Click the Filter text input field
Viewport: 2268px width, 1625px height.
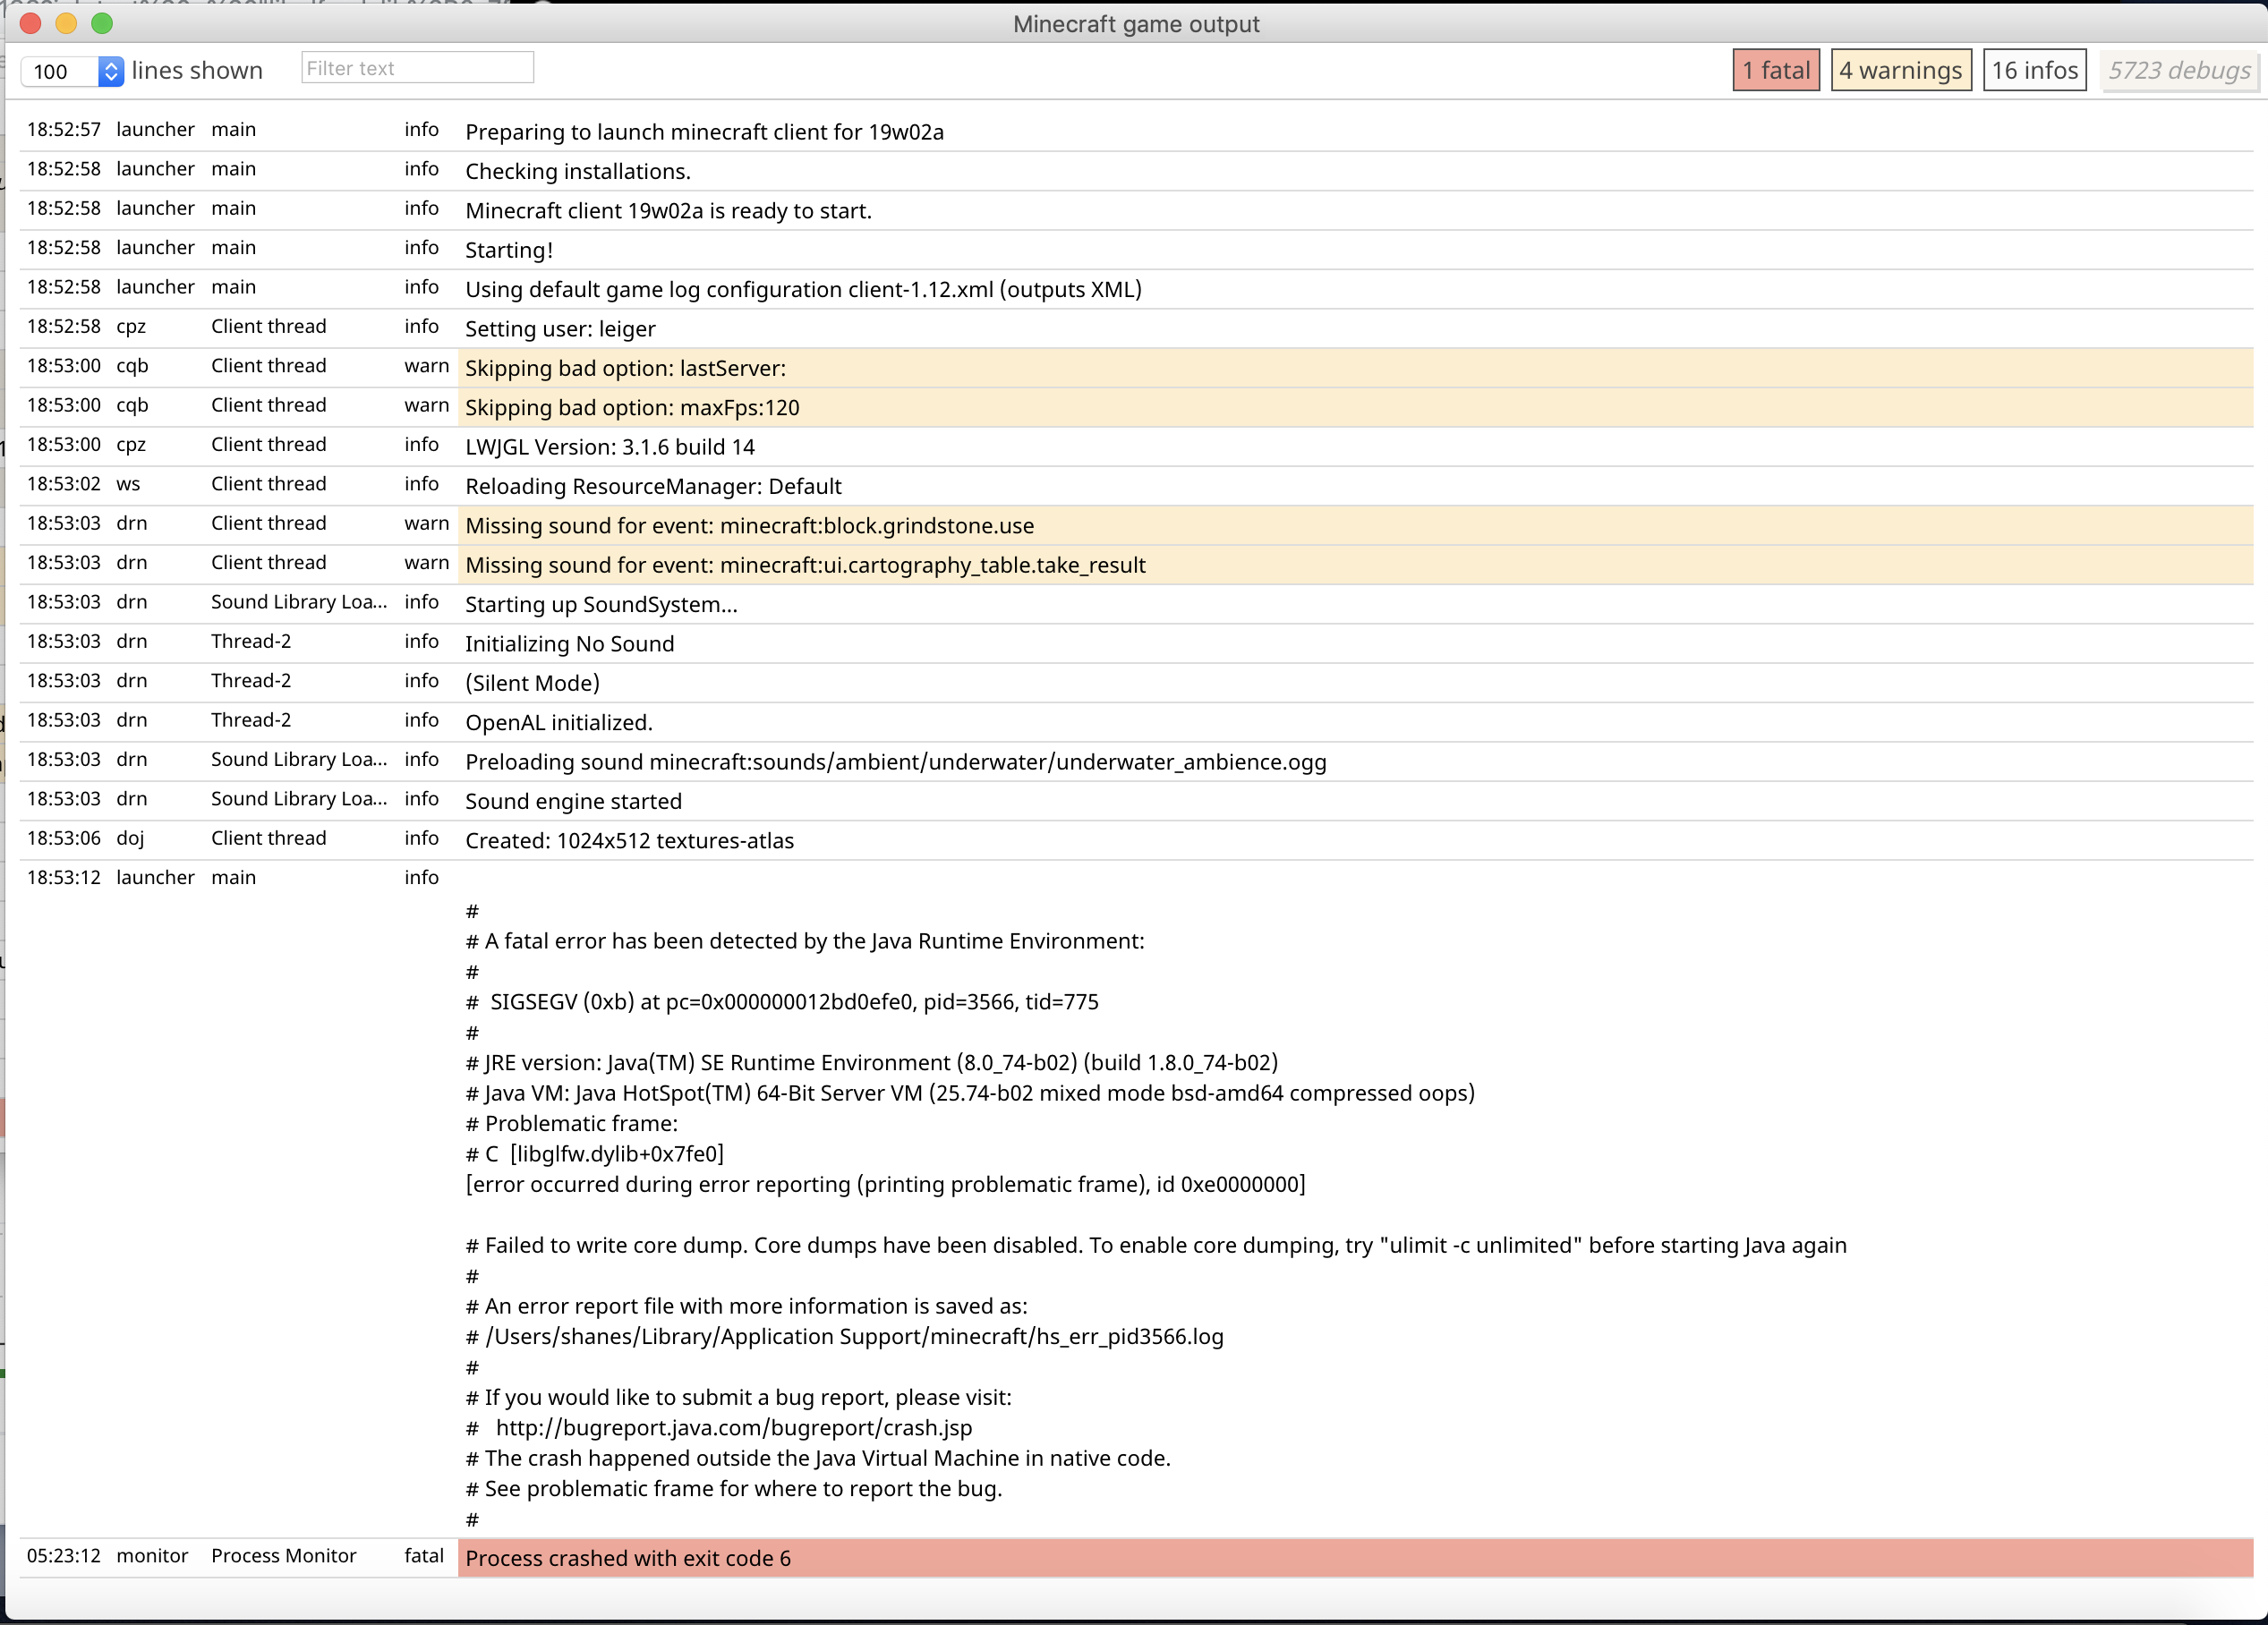(417, 68)
